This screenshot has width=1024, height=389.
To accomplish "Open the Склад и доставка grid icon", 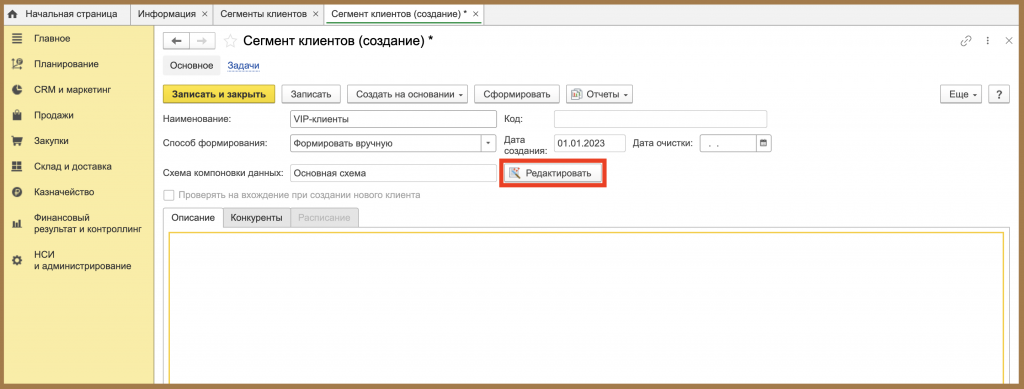I will 17,166.
